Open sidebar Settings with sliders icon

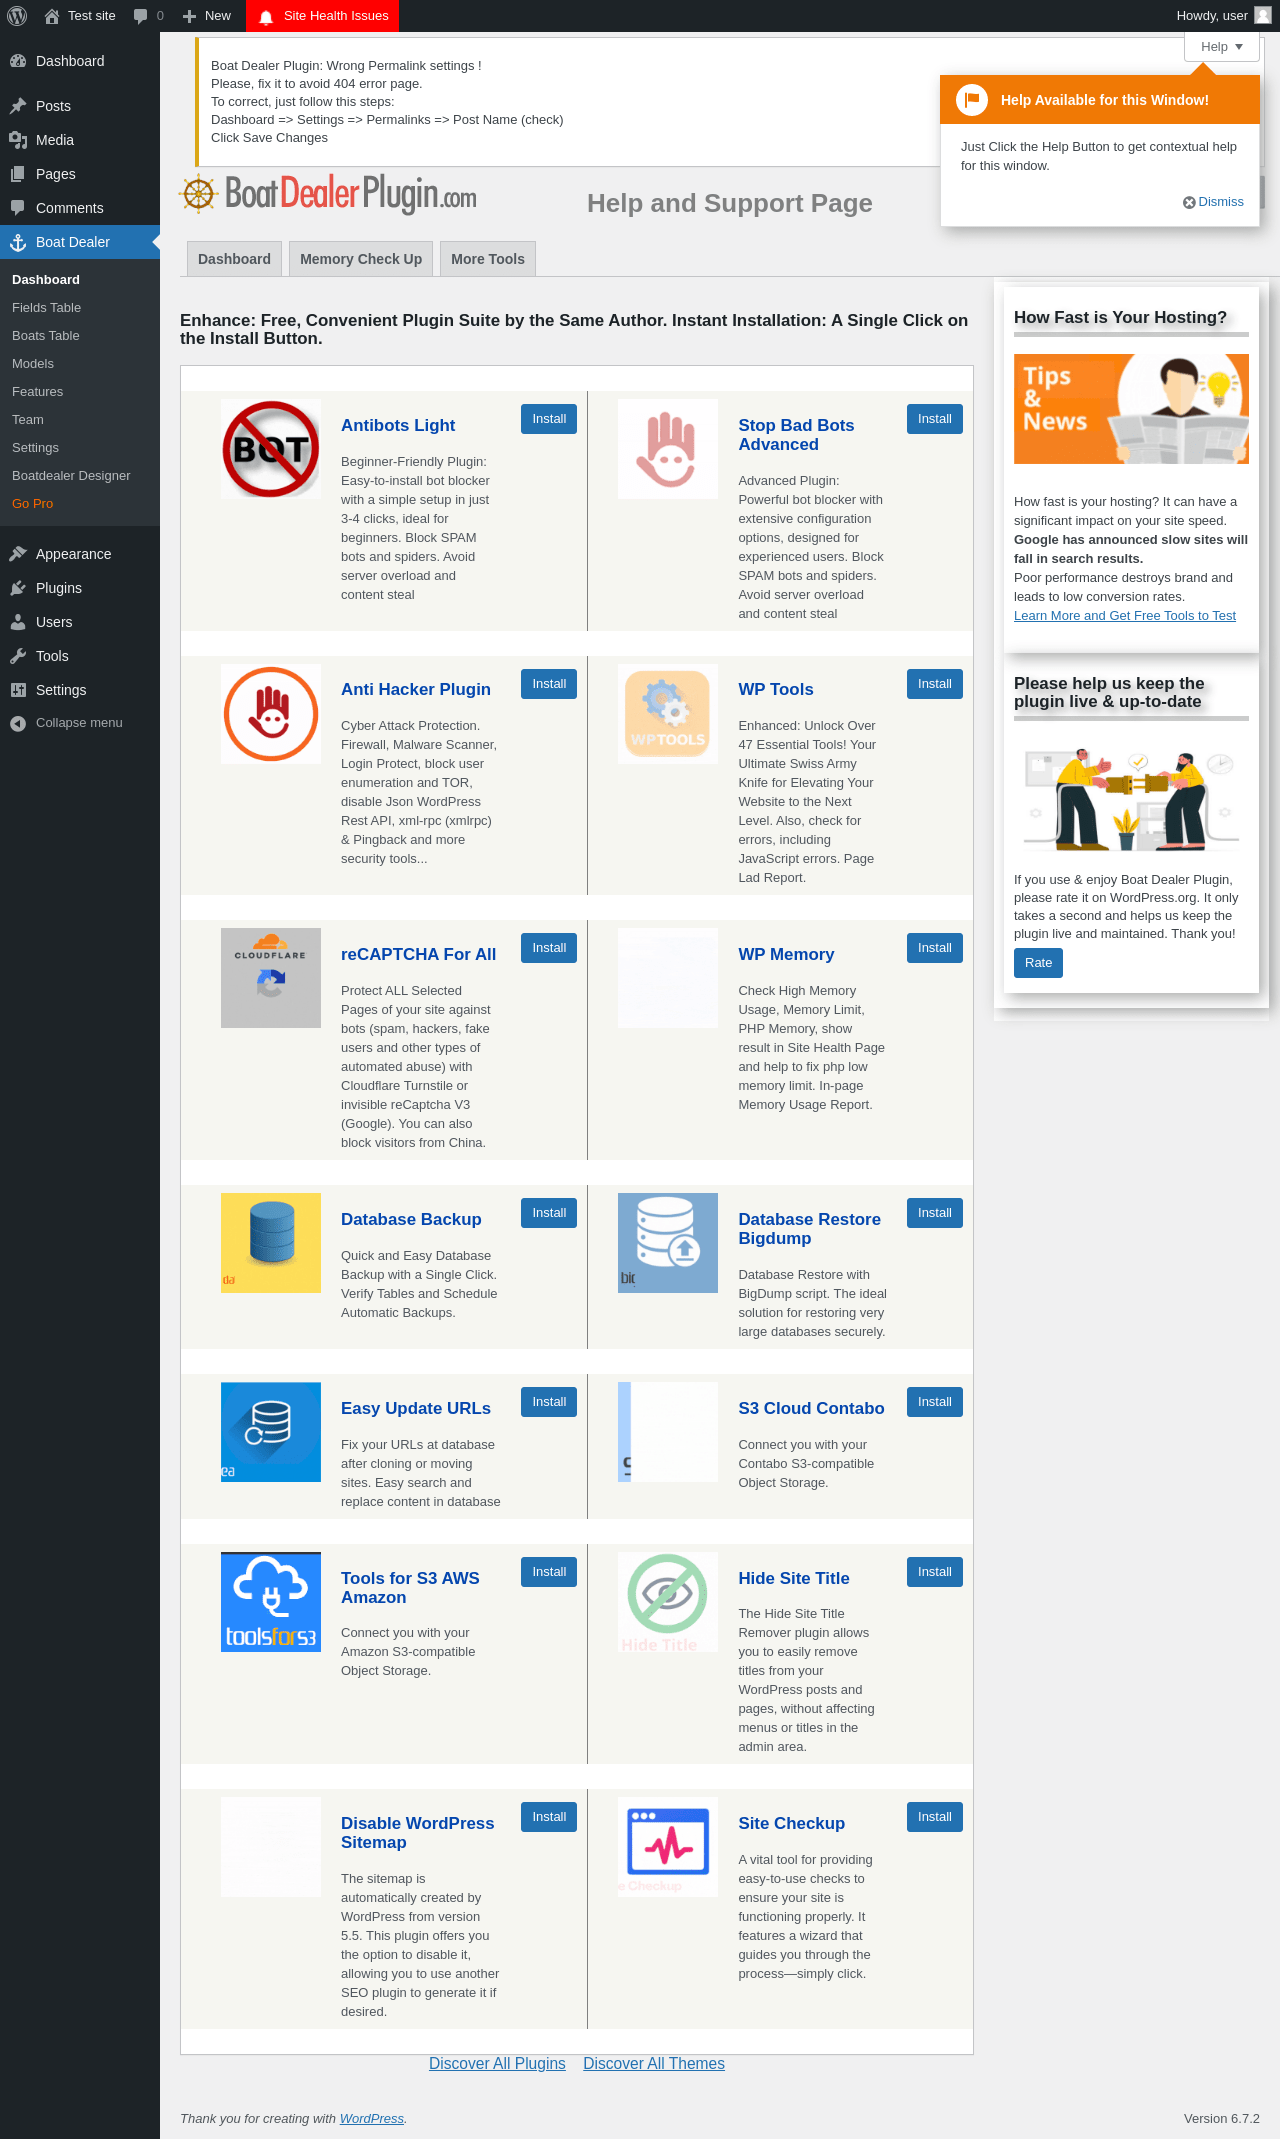[x=80, y=690]
